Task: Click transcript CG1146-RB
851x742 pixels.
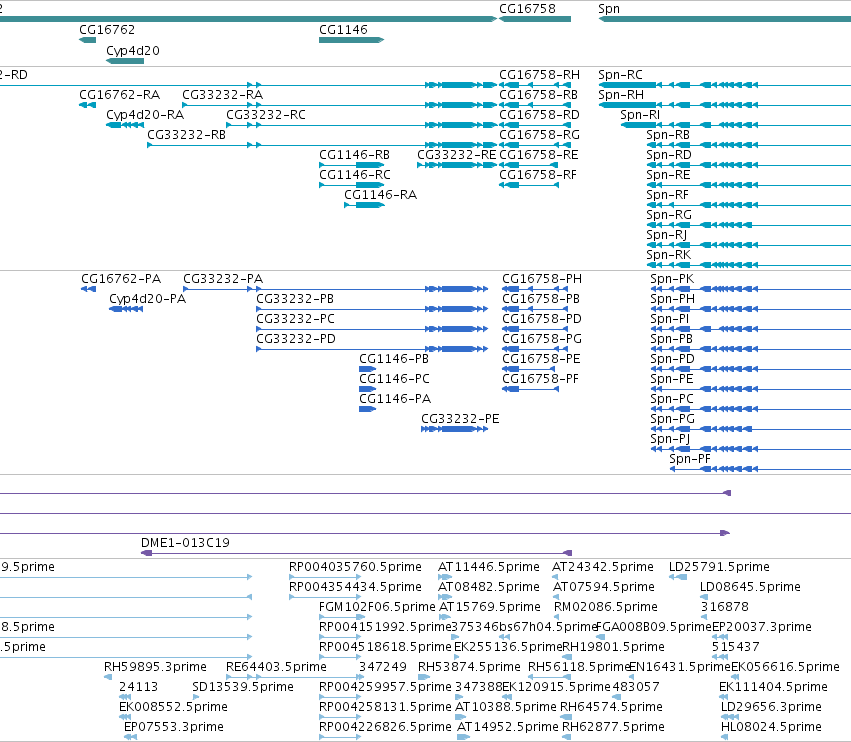Action: coord(354,155)
